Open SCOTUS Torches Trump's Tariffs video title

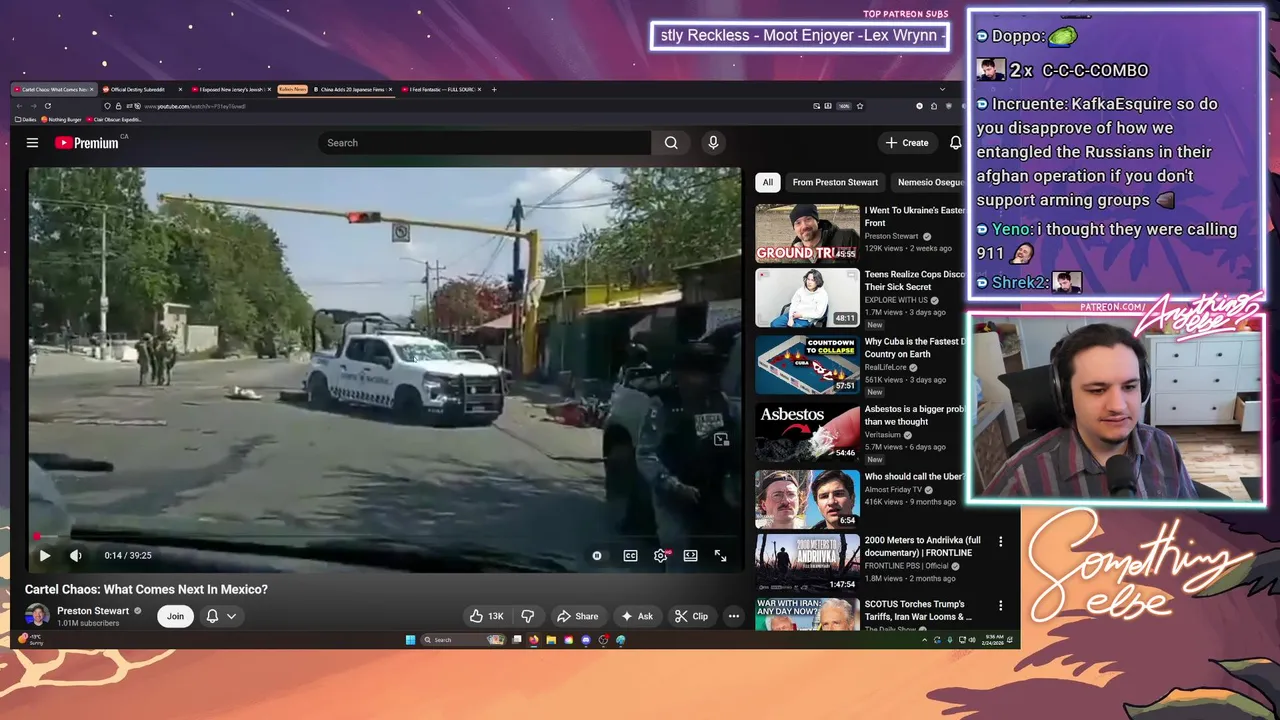(919, 610)
